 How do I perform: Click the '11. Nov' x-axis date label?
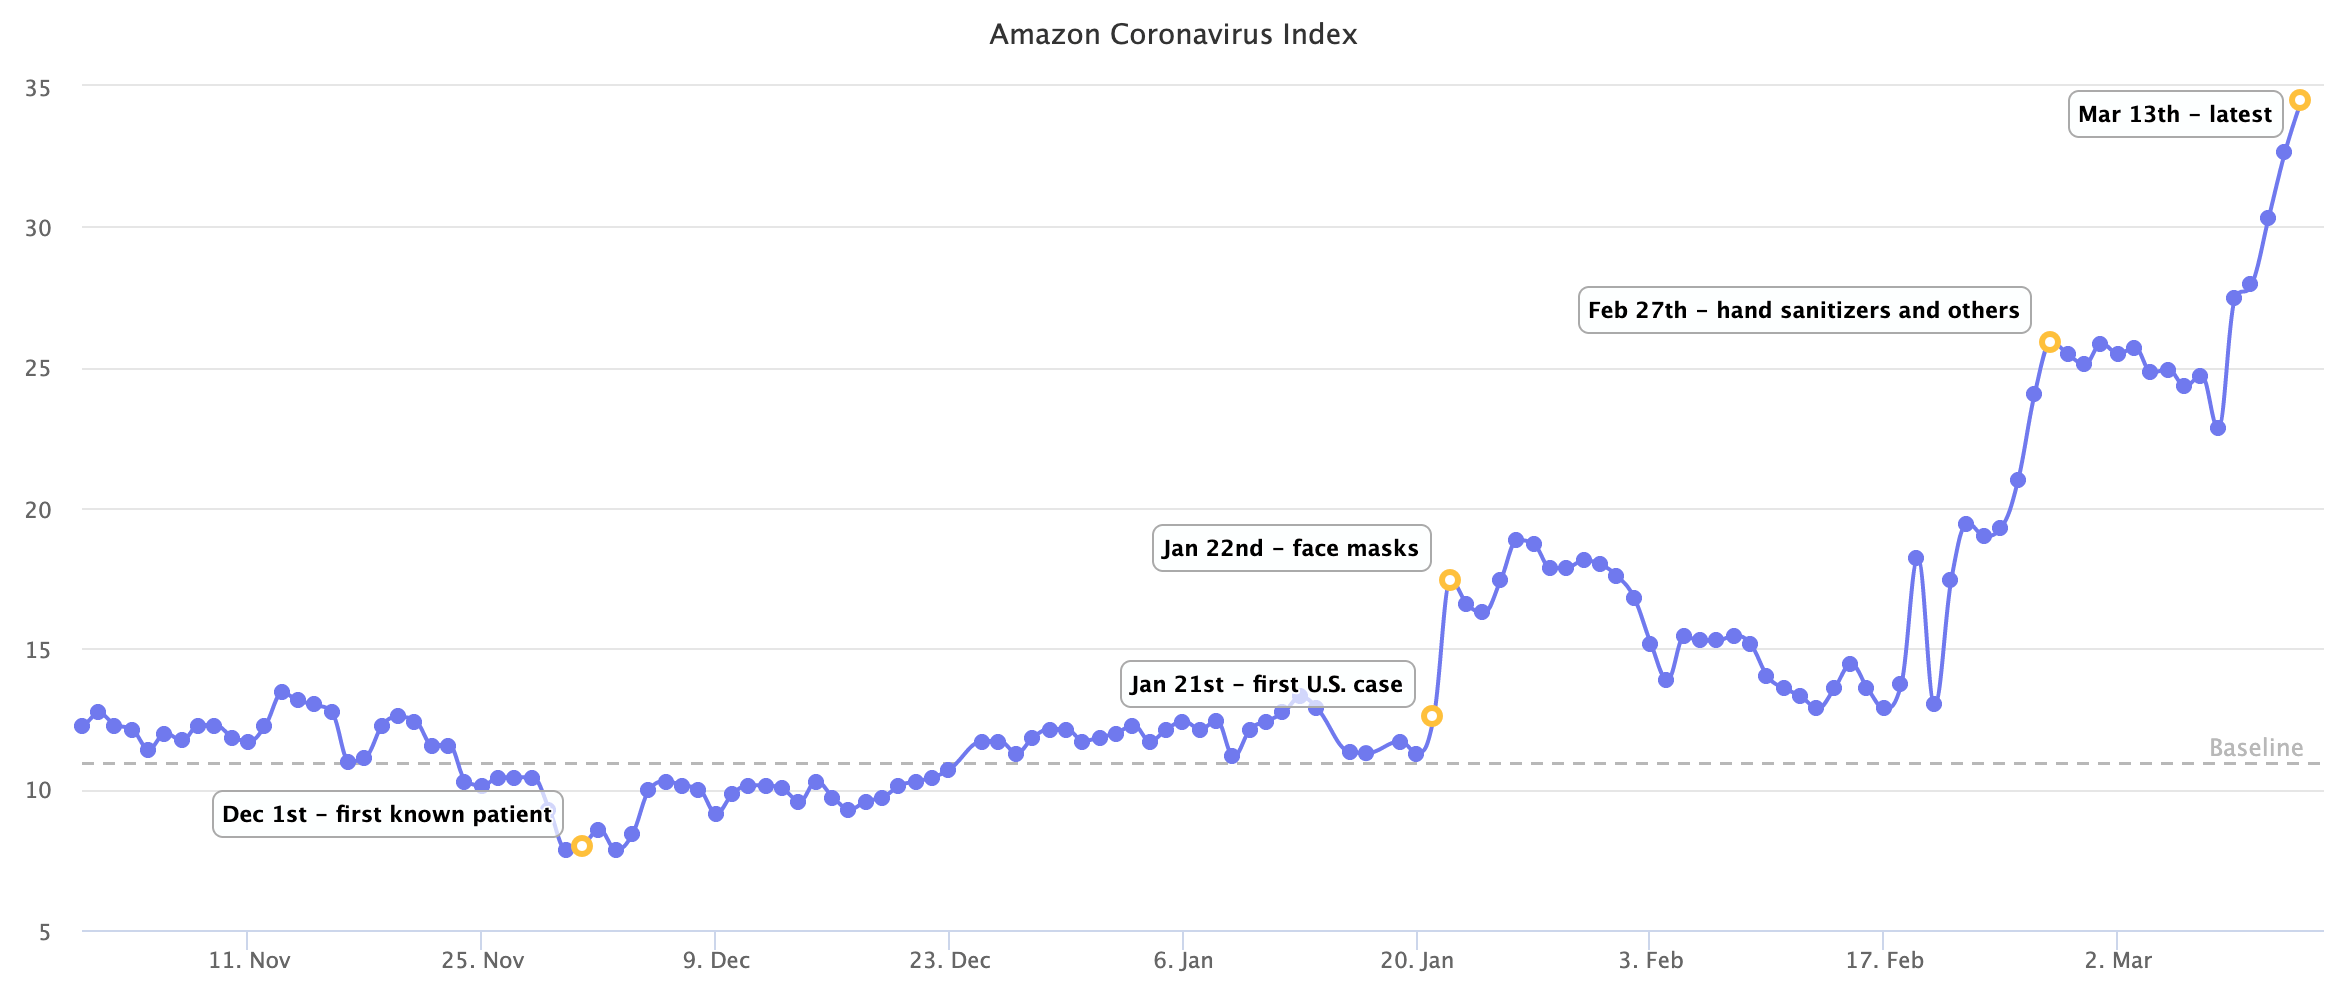pos(249,960)
